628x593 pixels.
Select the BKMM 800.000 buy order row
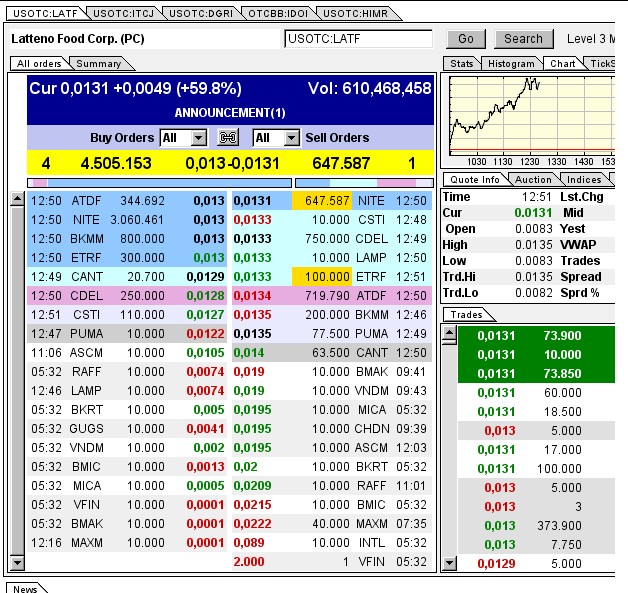pyautogui.click(x=127, y=239)
